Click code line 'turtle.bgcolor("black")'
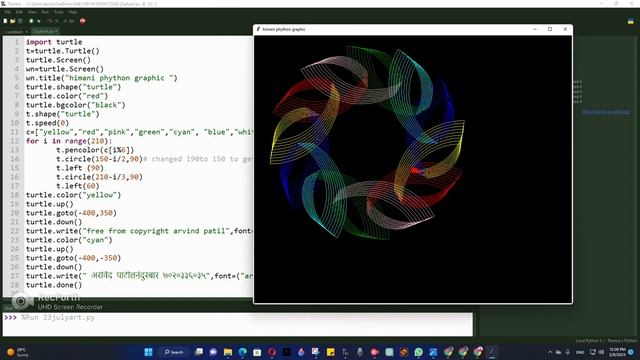This screenshot has width=640, height=360. 76,105
